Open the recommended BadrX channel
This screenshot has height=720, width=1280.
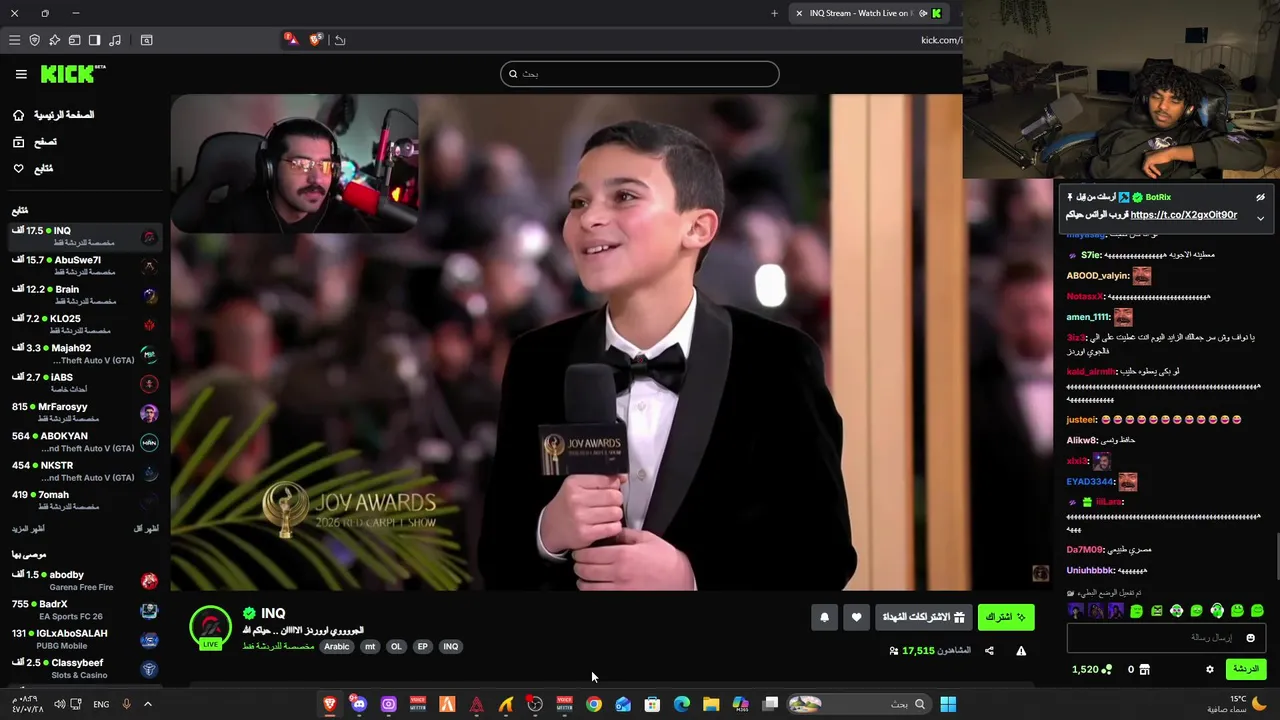pyautogui.click(x=84, y=609)
